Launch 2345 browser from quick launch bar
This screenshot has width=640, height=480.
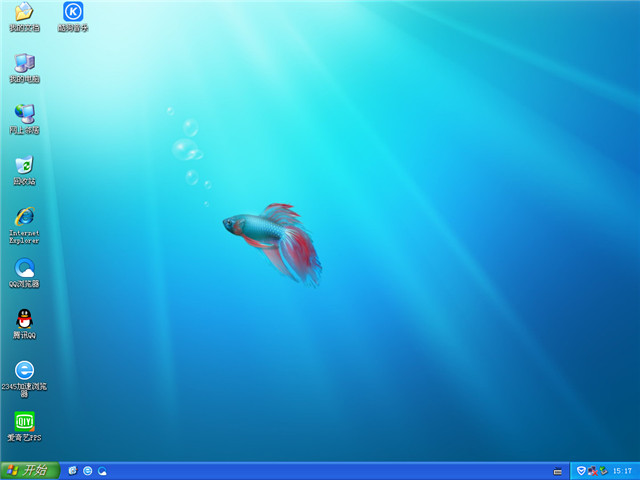87,471
